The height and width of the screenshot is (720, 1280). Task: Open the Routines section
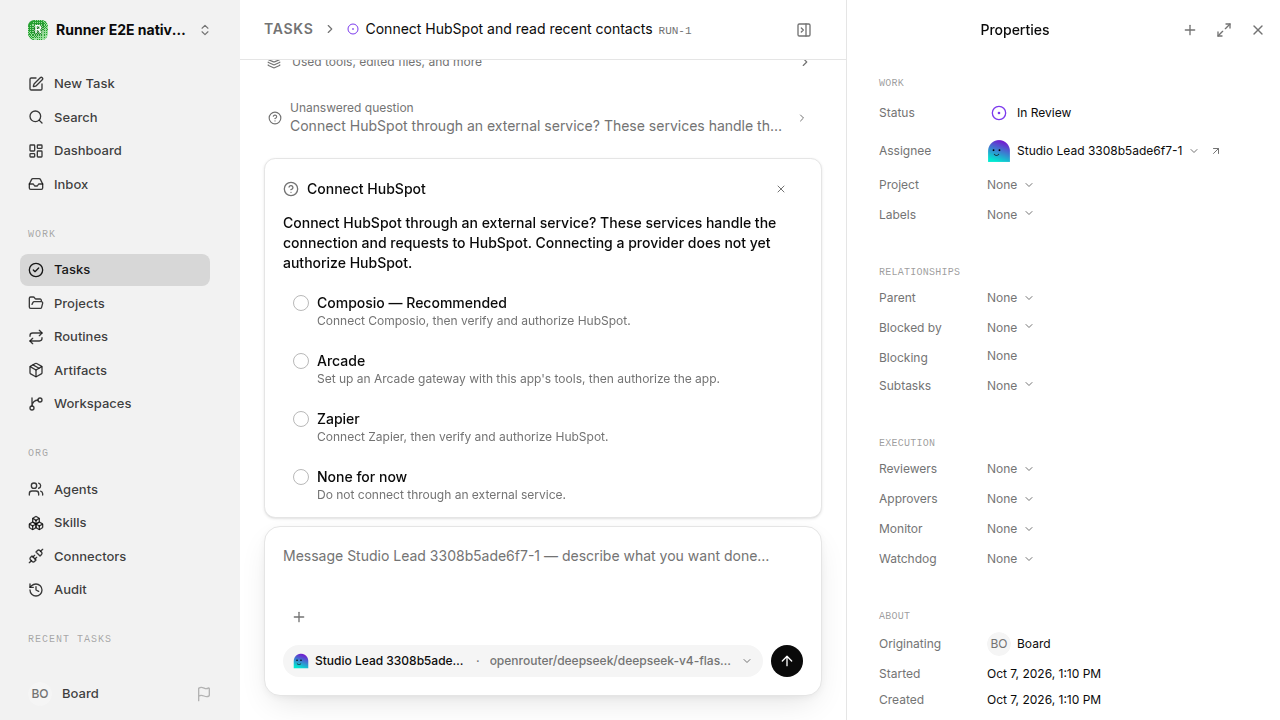[x=115, y=337]
